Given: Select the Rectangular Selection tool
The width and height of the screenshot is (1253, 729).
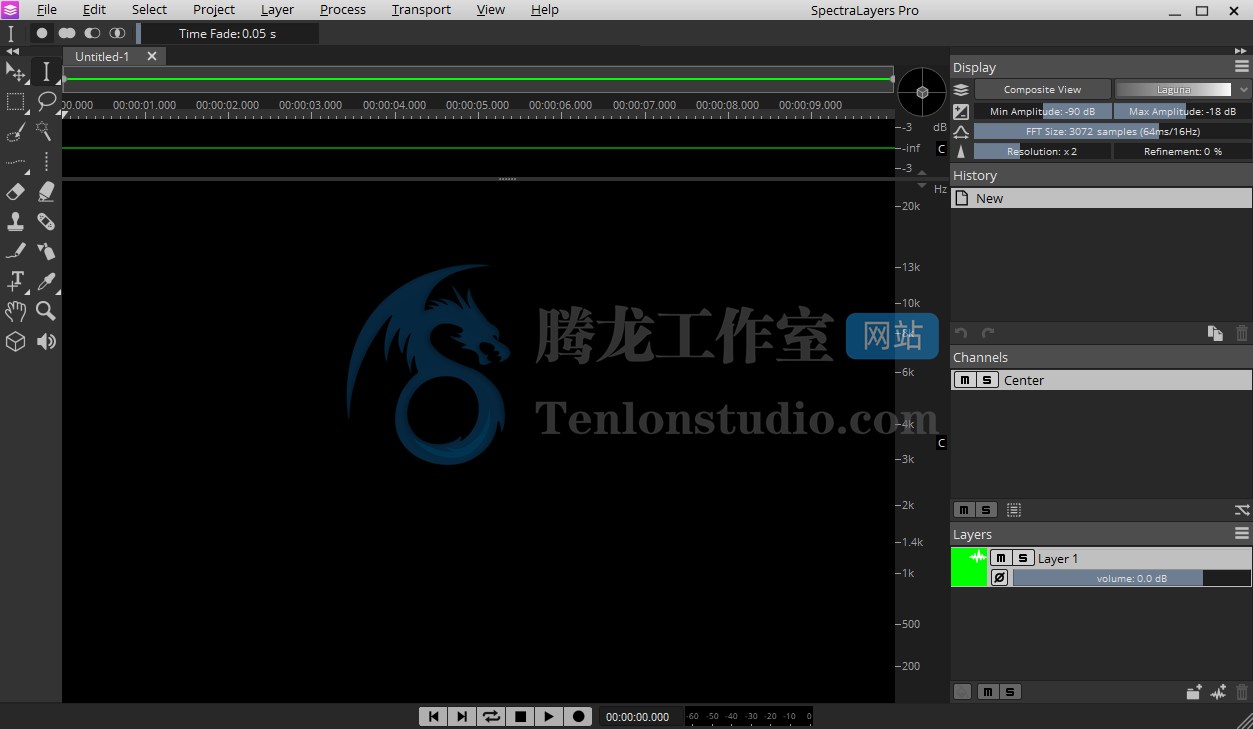Looking at the screenshot, I should pos(16,102).
